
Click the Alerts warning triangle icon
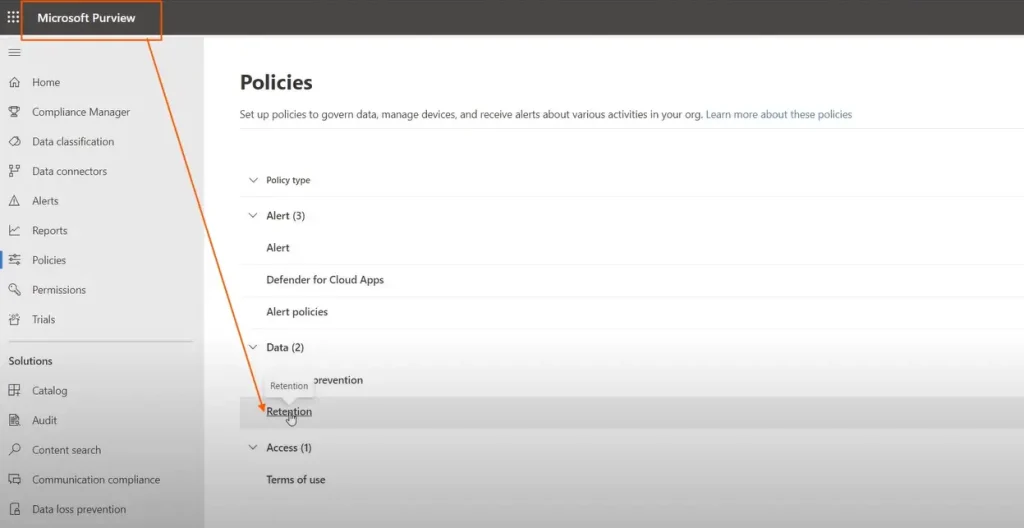pyautogui.click(x=14, y=201)
